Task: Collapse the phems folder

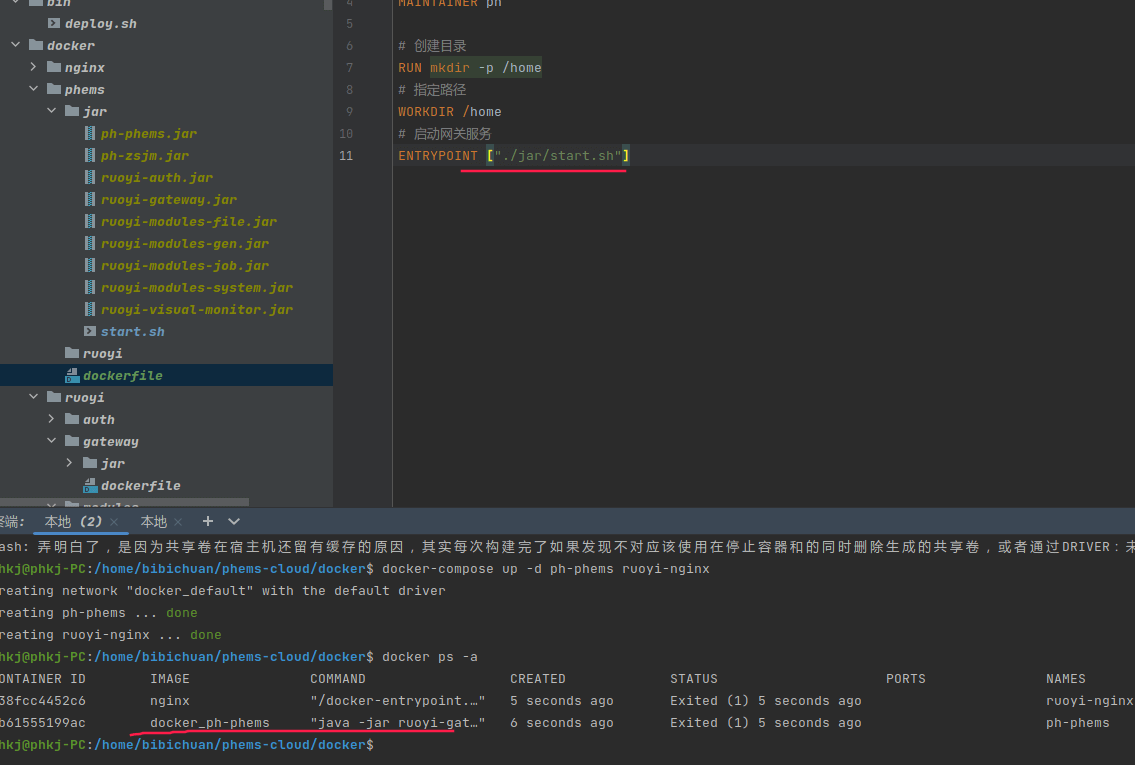Action: [x=33, y=89]
